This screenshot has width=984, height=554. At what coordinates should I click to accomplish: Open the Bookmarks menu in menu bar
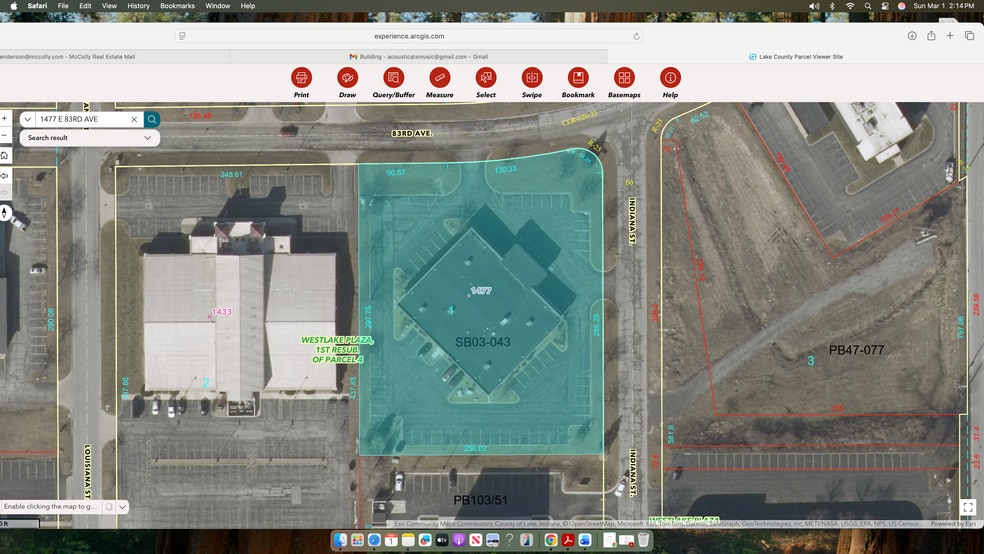pos(177,6)
